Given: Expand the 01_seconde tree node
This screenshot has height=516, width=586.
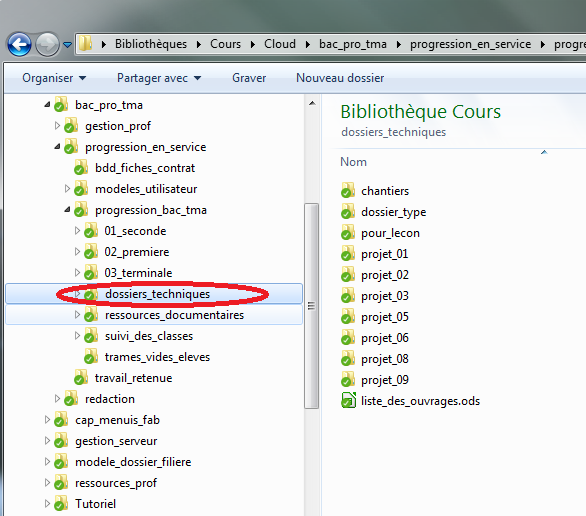Looking at the screenshot, I should 77,231.
